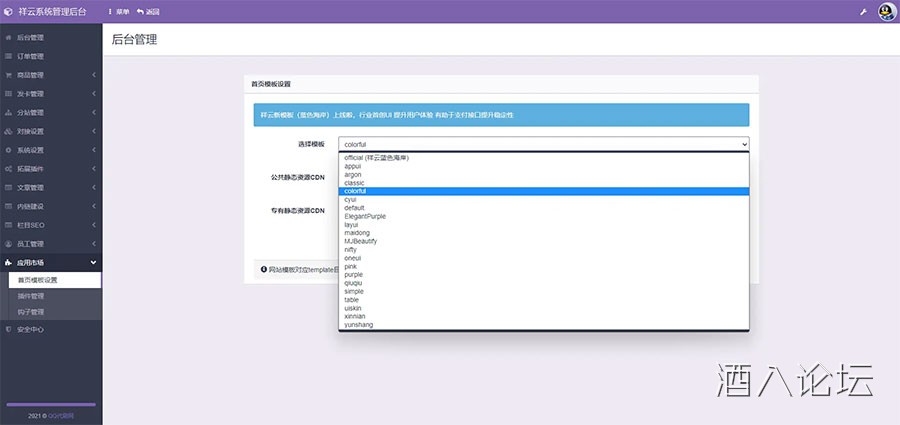Click the 菜单 toggle icon in header
Image resolution: width=900 pixels, height=425 pixels.
(119, 11)
